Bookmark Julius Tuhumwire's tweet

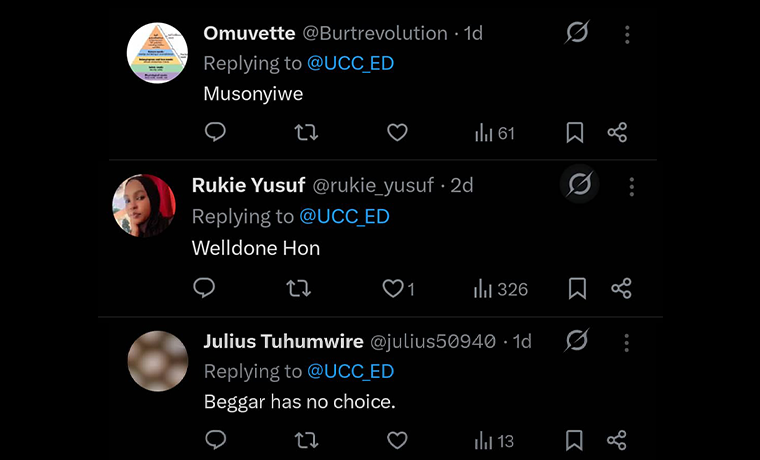coord(575,440)
